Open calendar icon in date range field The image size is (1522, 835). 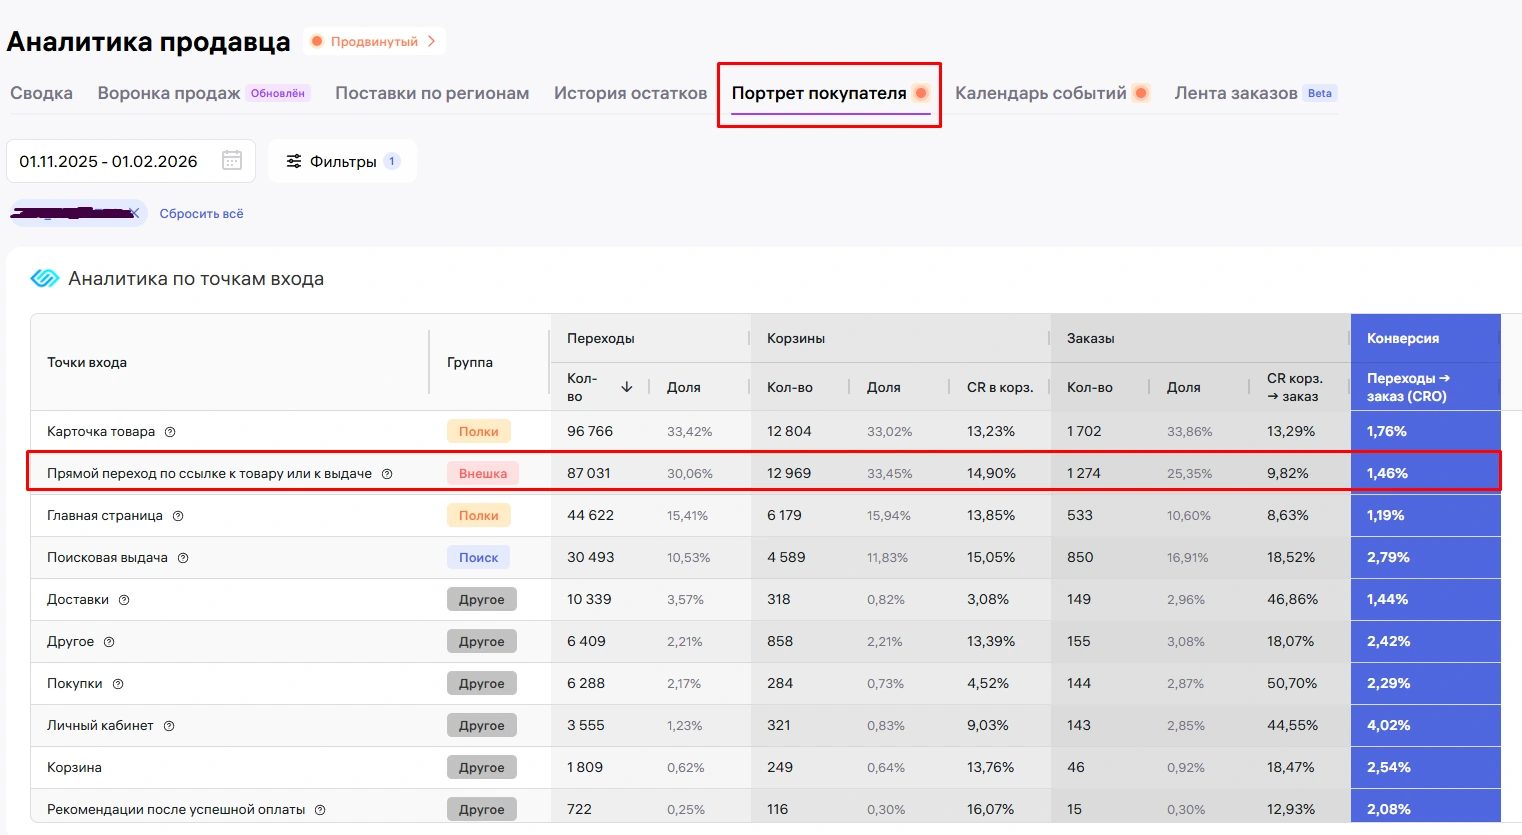click(232, 161)
